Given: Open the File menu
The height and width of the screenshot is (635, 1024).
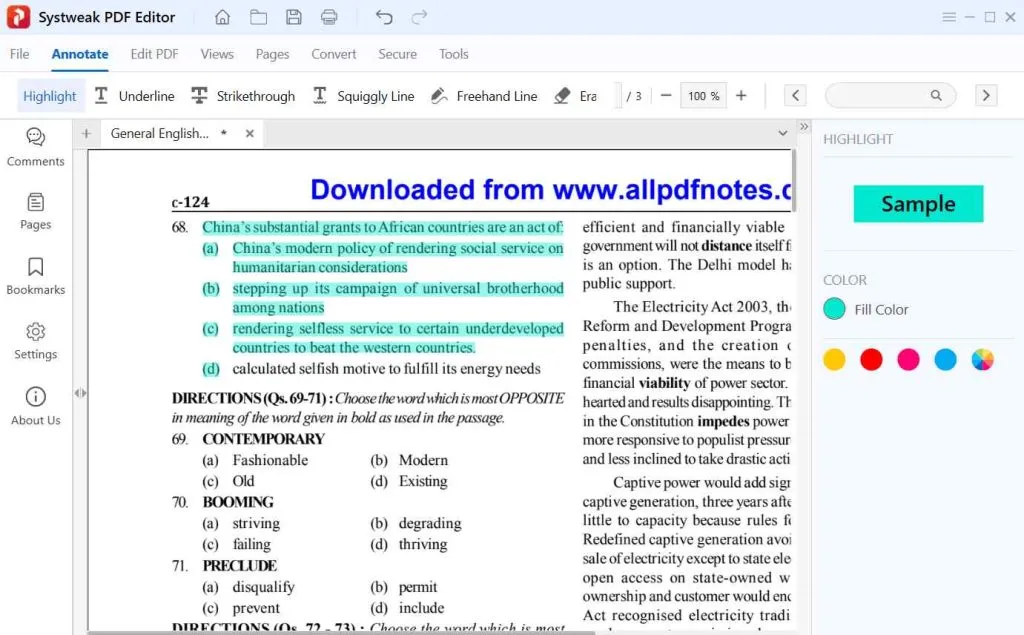Looking at the screenshot, I should click(20, 54).
